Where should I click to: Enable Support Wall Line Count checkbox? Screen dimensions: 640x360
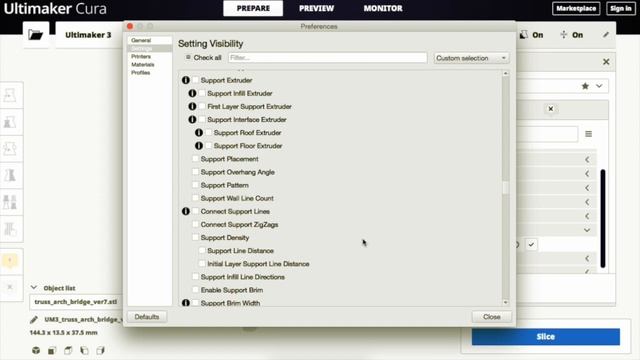(x=196, y=198)
